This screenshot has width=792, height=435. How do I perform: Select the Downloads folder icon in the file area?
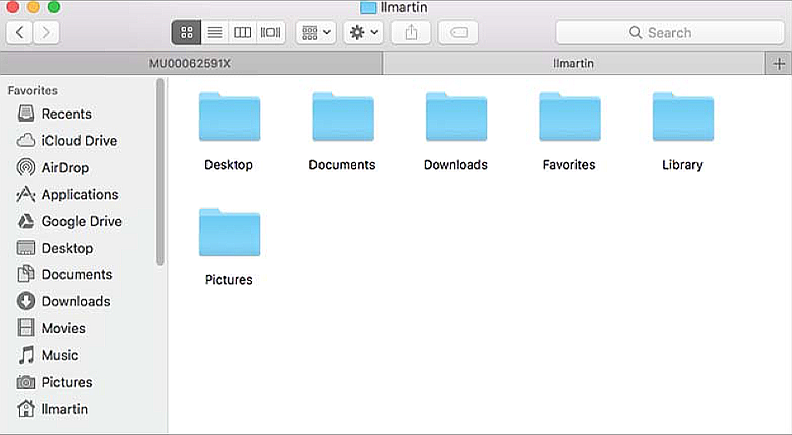click(x=456, y=117)
